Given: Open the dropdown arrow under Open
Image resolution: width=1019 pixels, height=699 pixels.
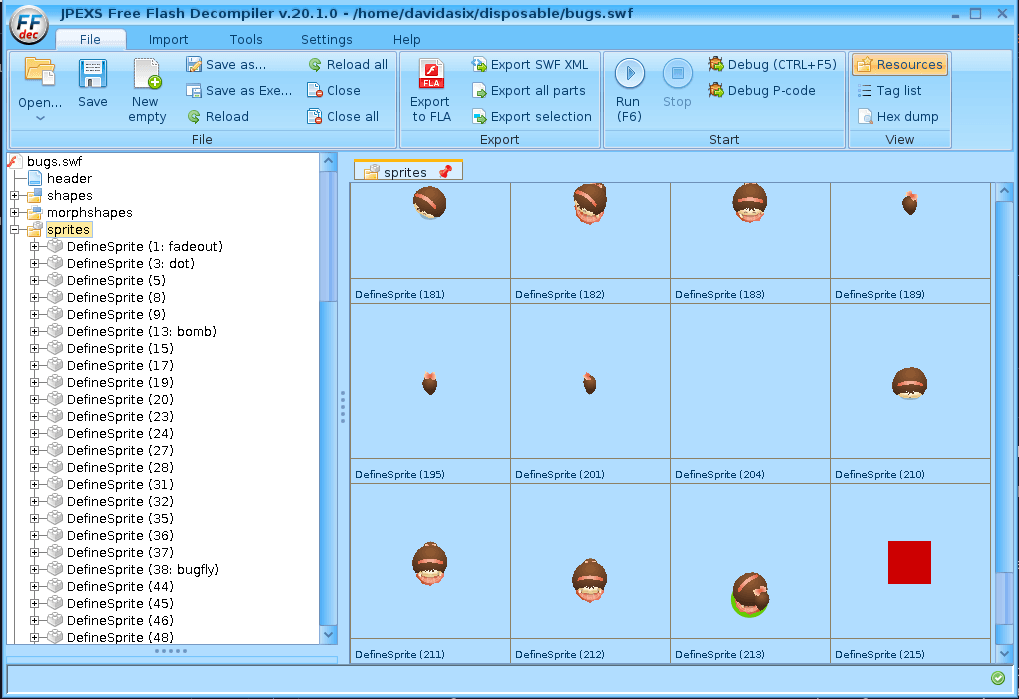Looking at the screenshot, I should [x=40, y=118].
